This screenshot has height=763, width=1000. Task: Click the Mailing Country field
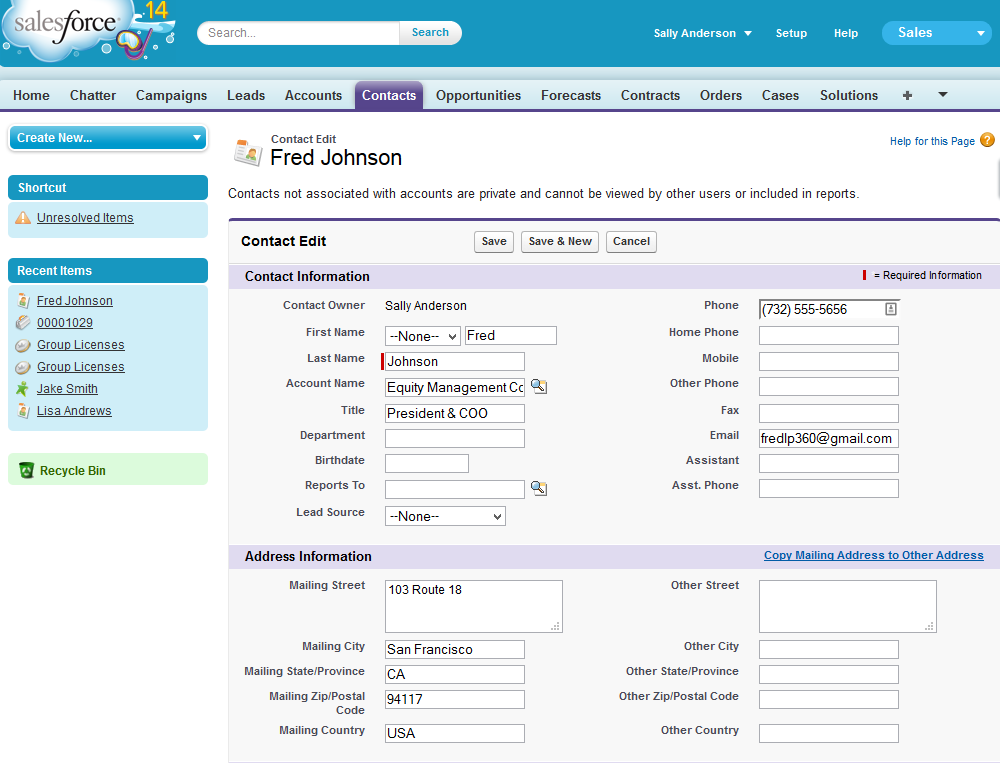tap(455, 733)
